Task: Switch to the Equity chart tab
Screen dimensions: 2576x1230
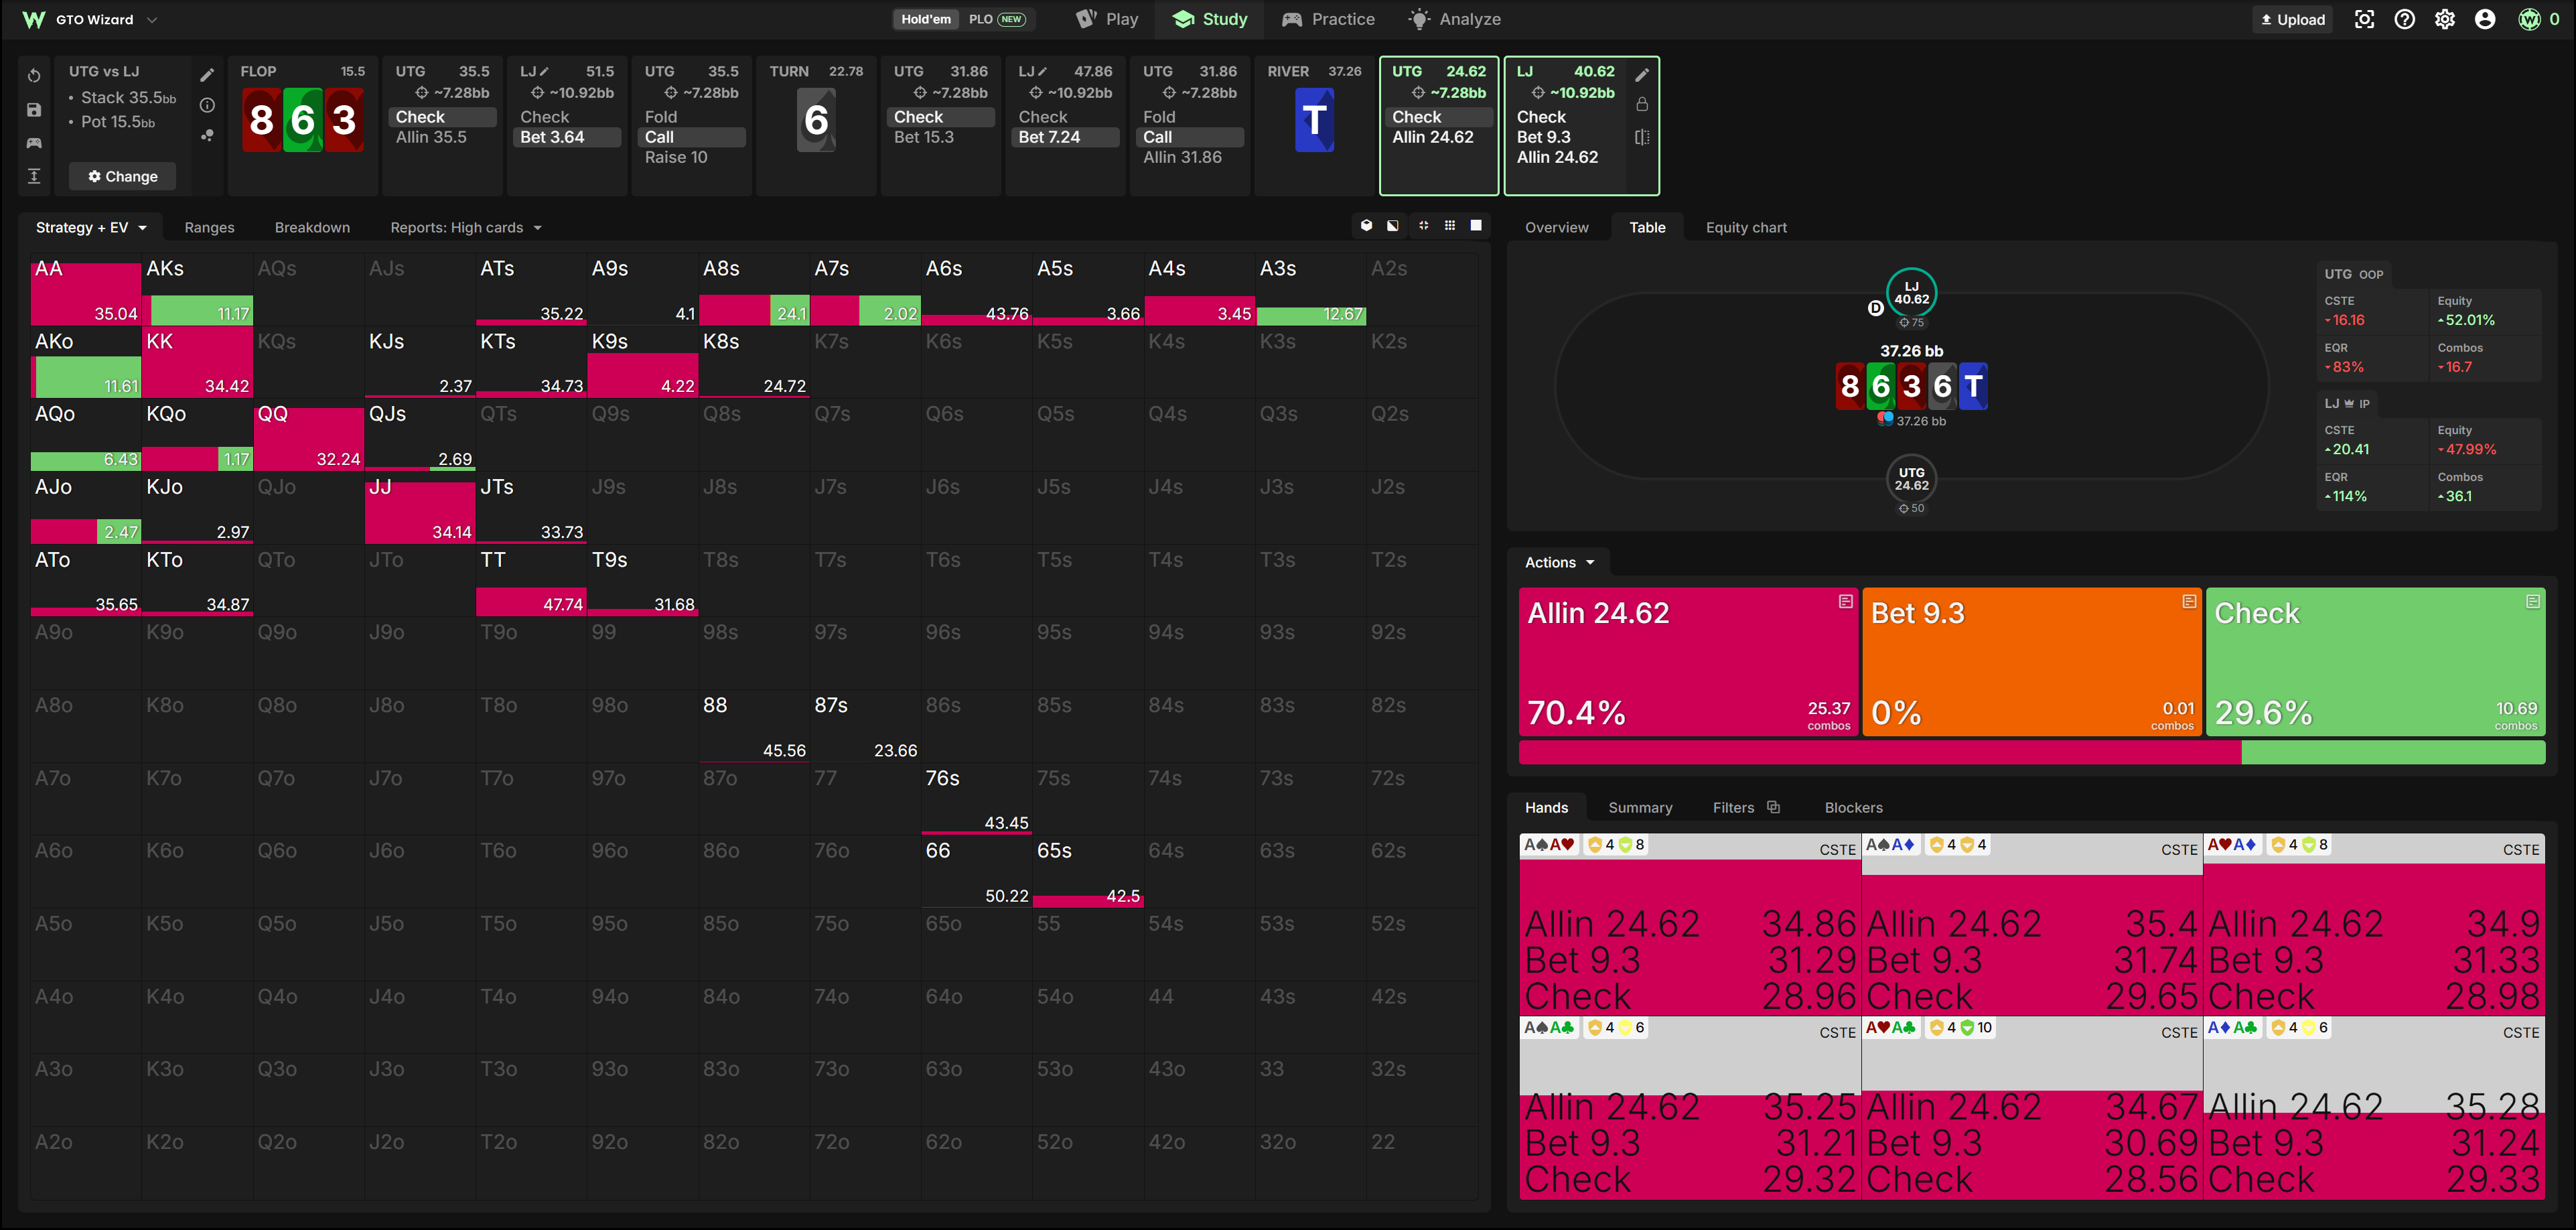Action: pos(1746,227)
